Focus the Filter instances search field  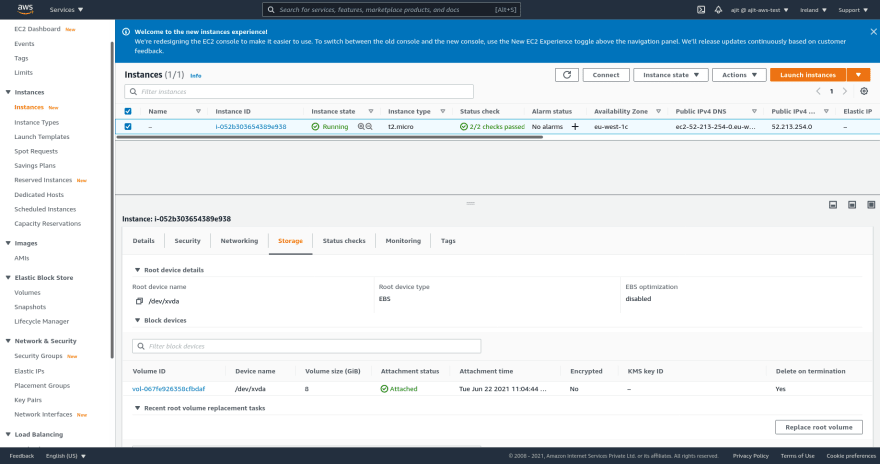299,91
